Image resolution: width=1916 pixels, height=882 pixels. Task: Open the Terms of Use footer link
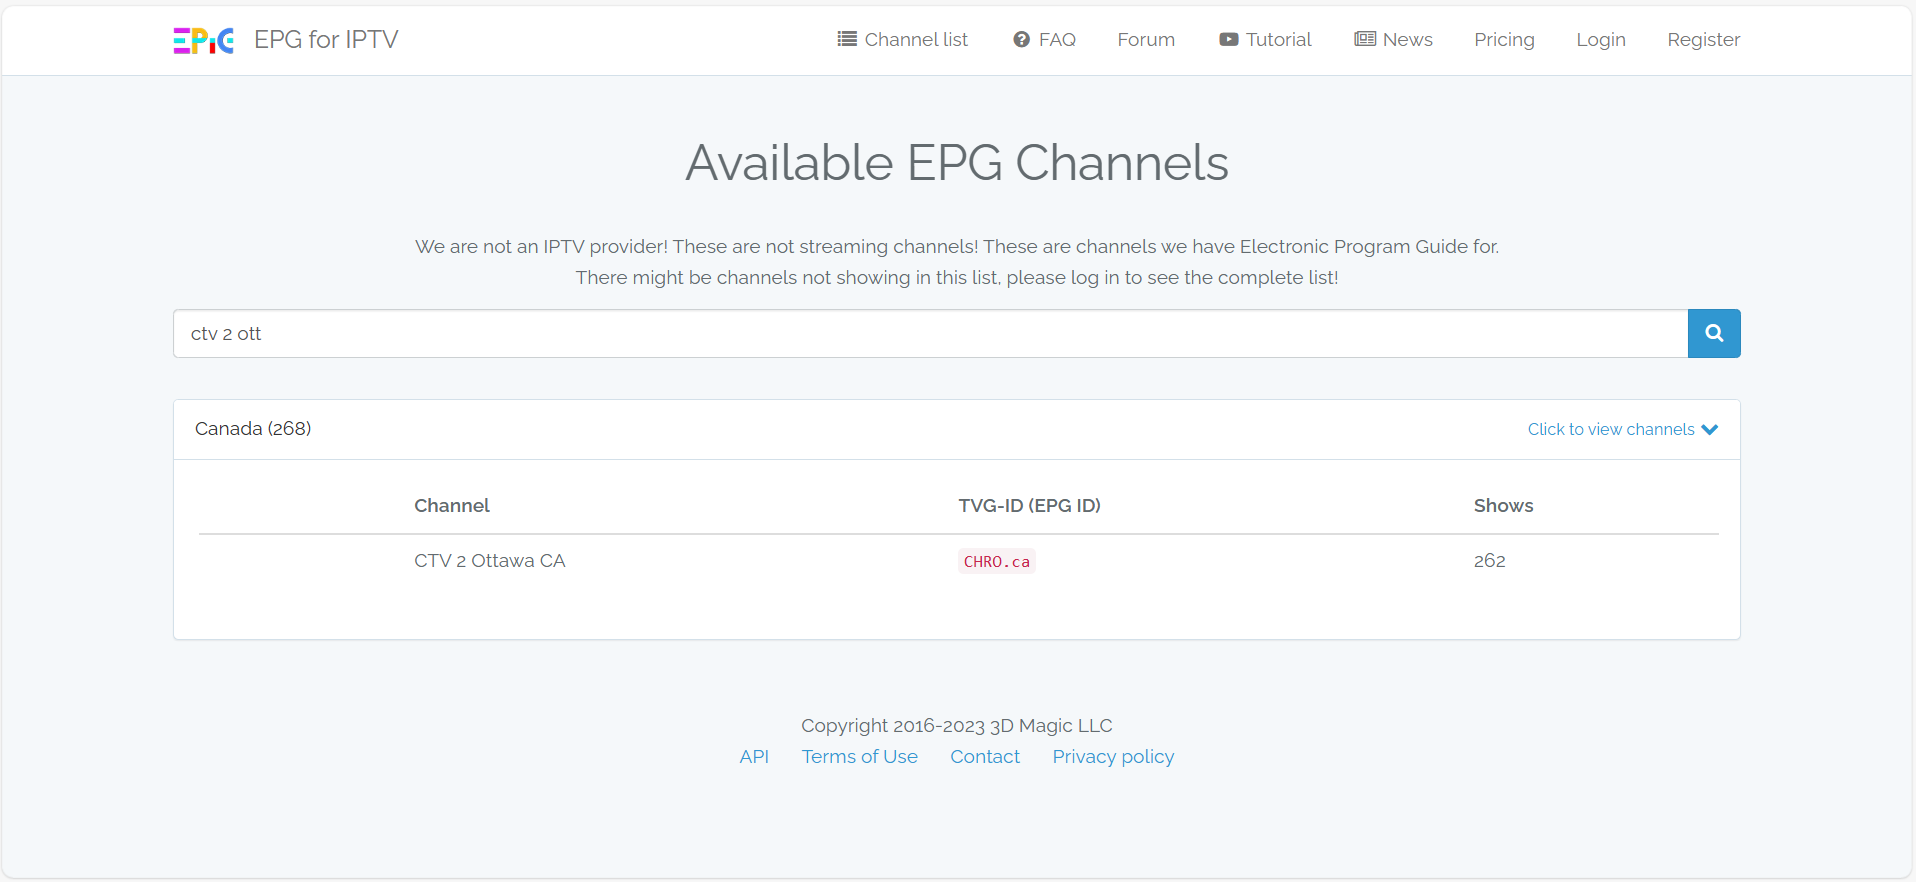859,757
